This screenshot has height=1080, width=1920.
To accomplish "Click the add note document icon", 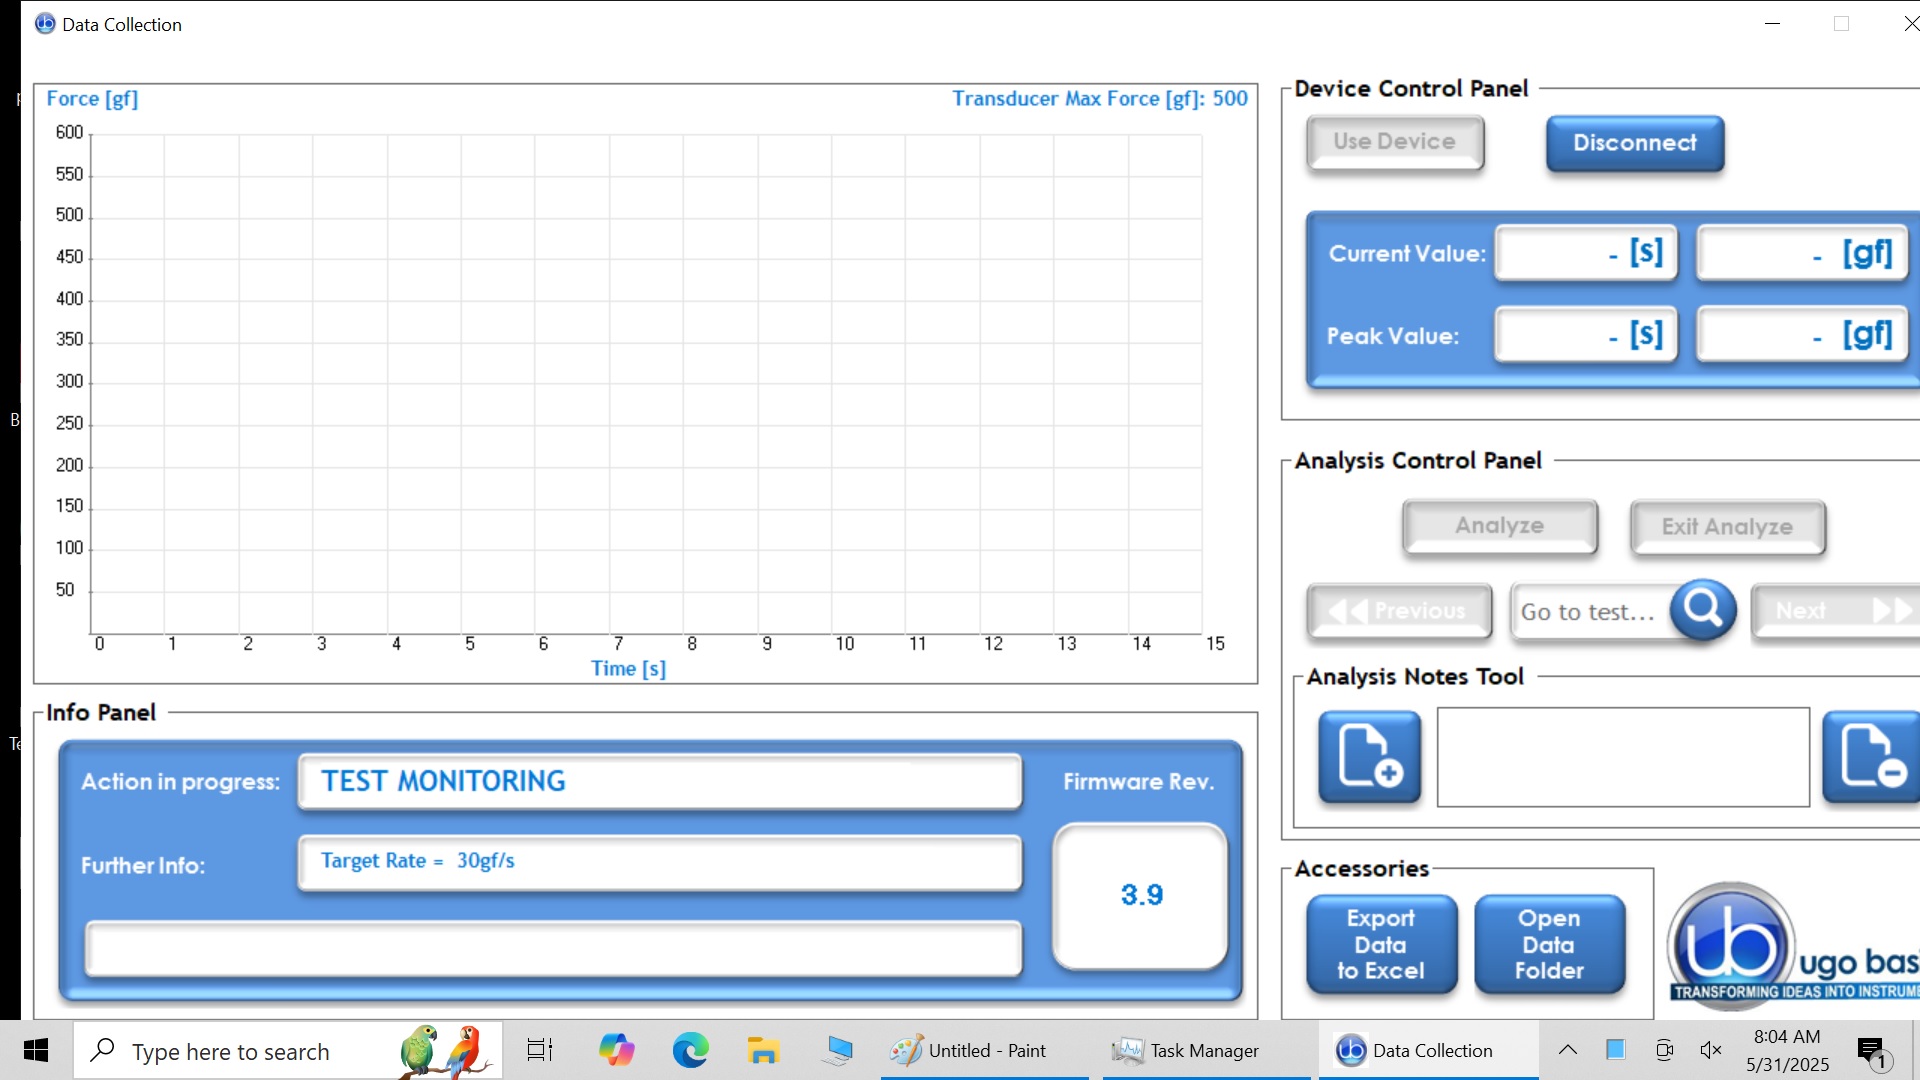I will coord(1369,757).
